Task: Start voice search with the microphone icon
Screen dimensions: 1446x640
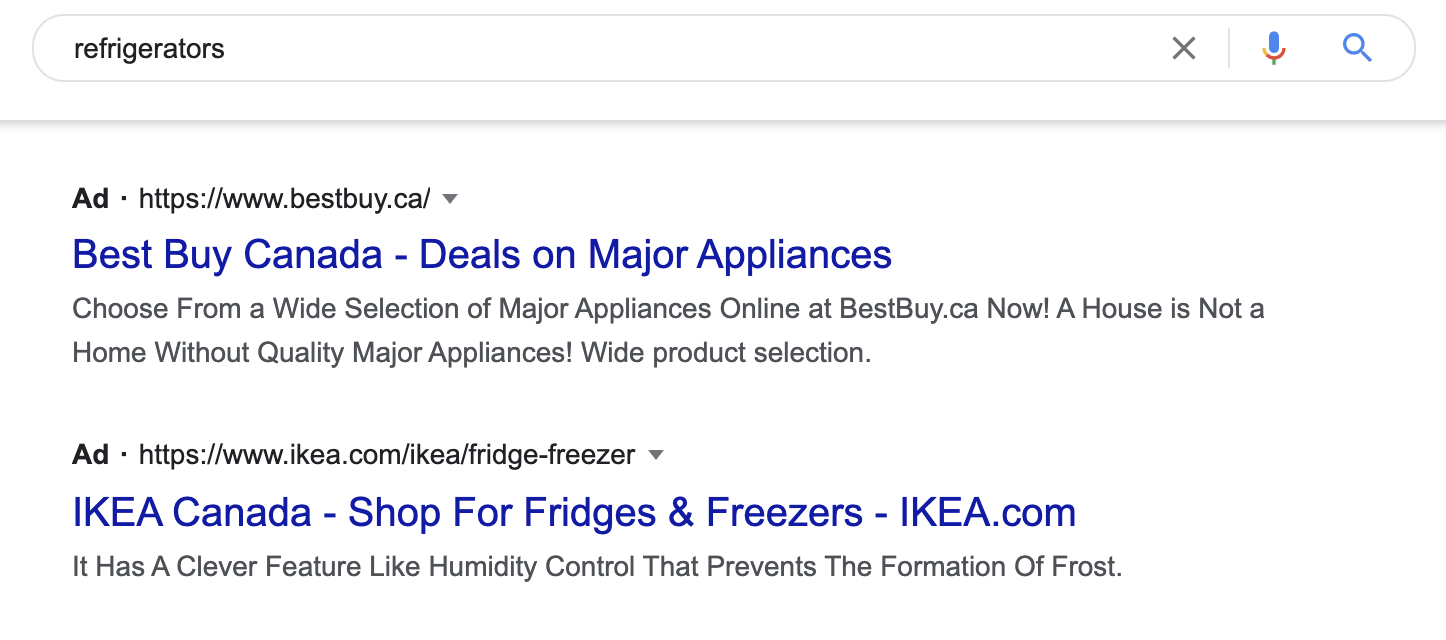Action: click(1273, 48)
